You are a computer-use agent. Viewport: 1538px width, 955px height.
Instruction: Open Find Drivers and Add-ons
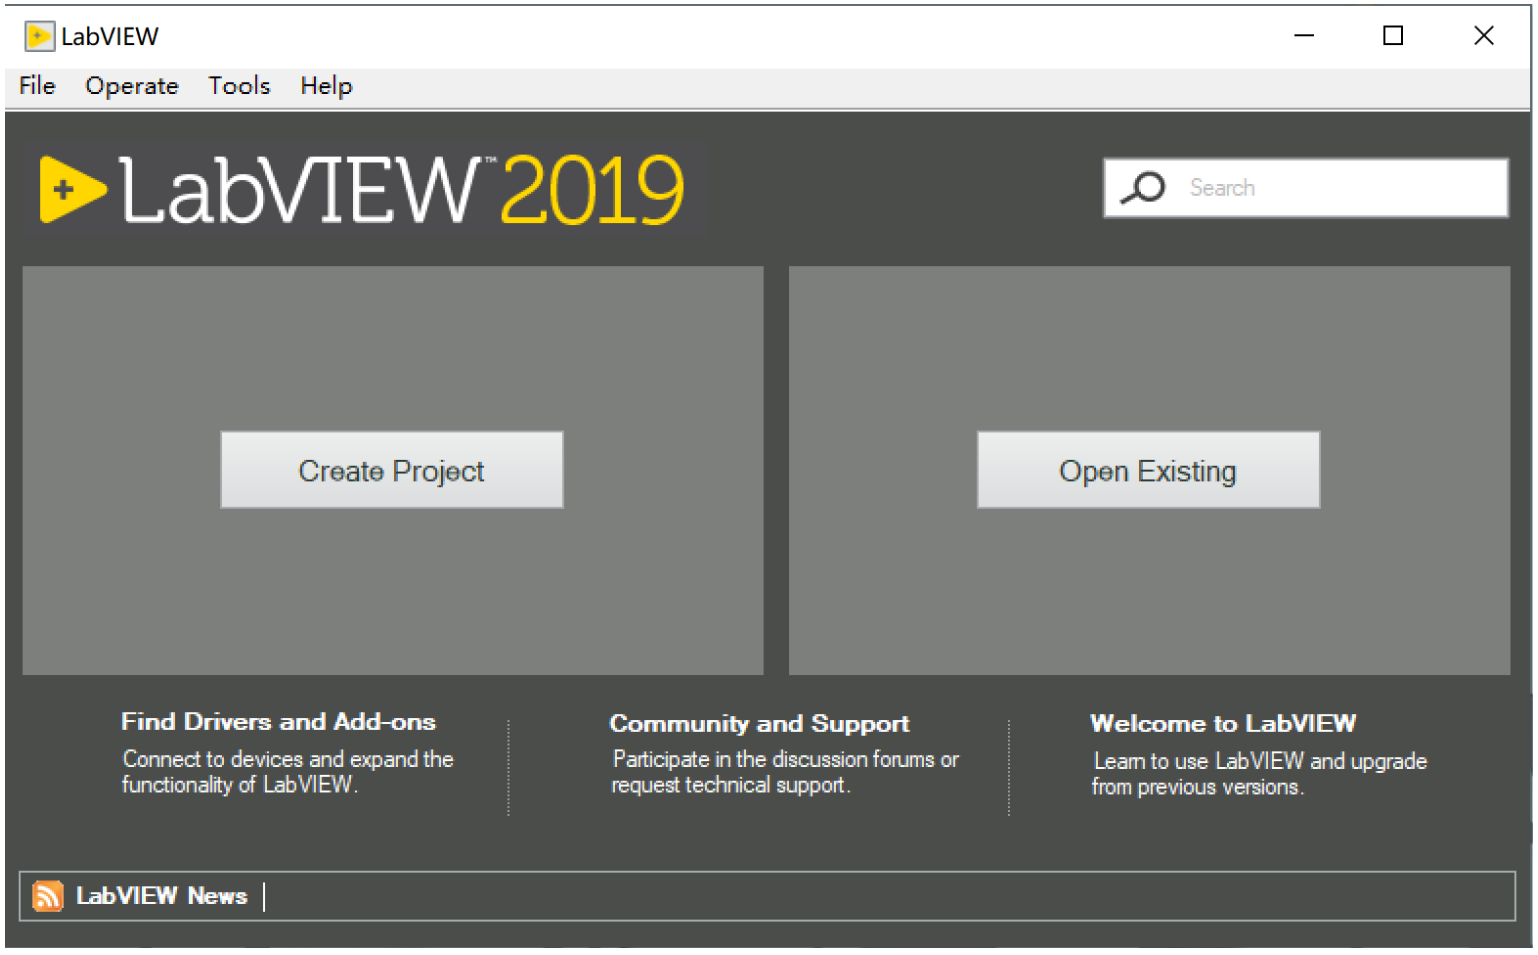coord(278,722)
